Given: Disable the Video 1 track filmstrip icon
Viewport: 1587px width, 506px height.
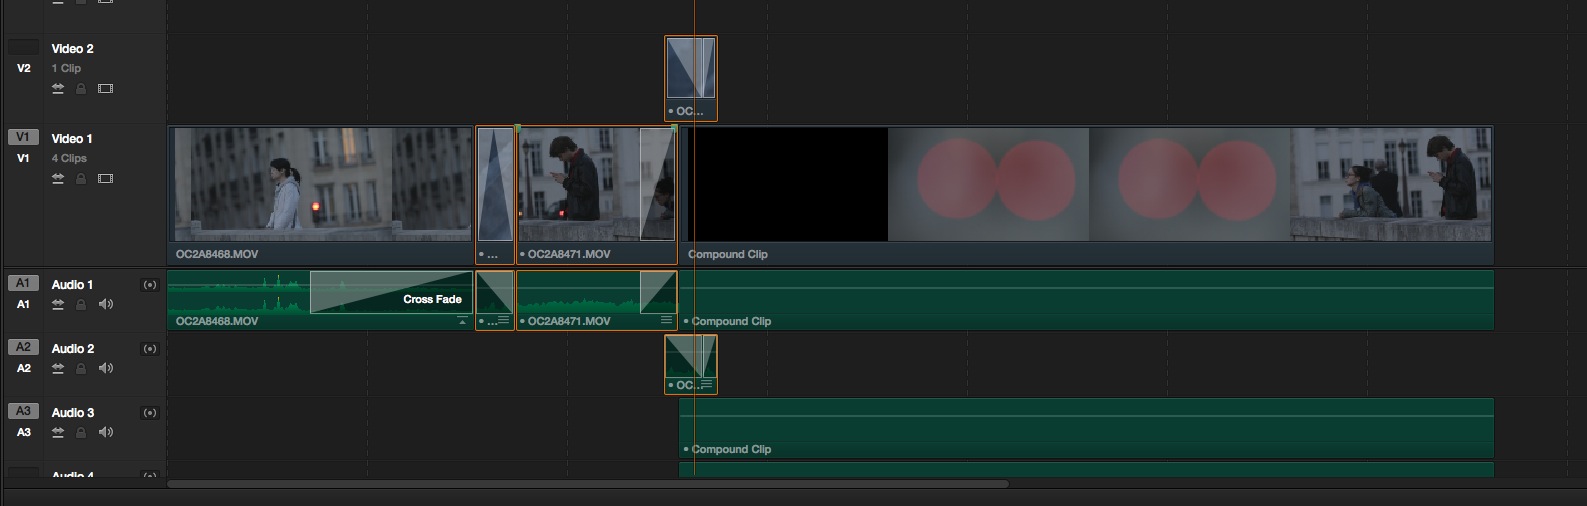Looking at the screenshot, I should tap(106, 178).
